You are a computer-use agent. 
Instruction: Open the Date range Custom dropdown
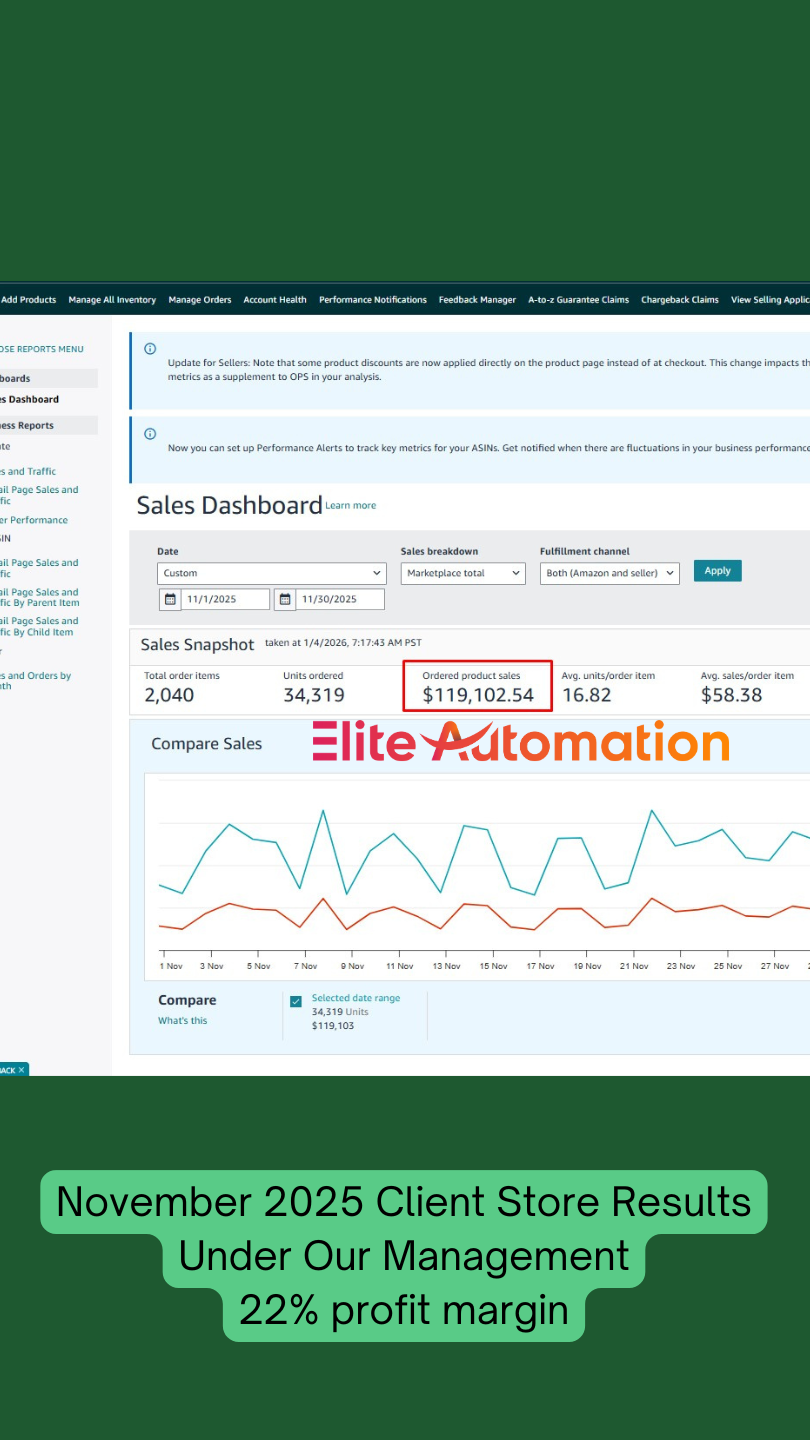[271, 573]
